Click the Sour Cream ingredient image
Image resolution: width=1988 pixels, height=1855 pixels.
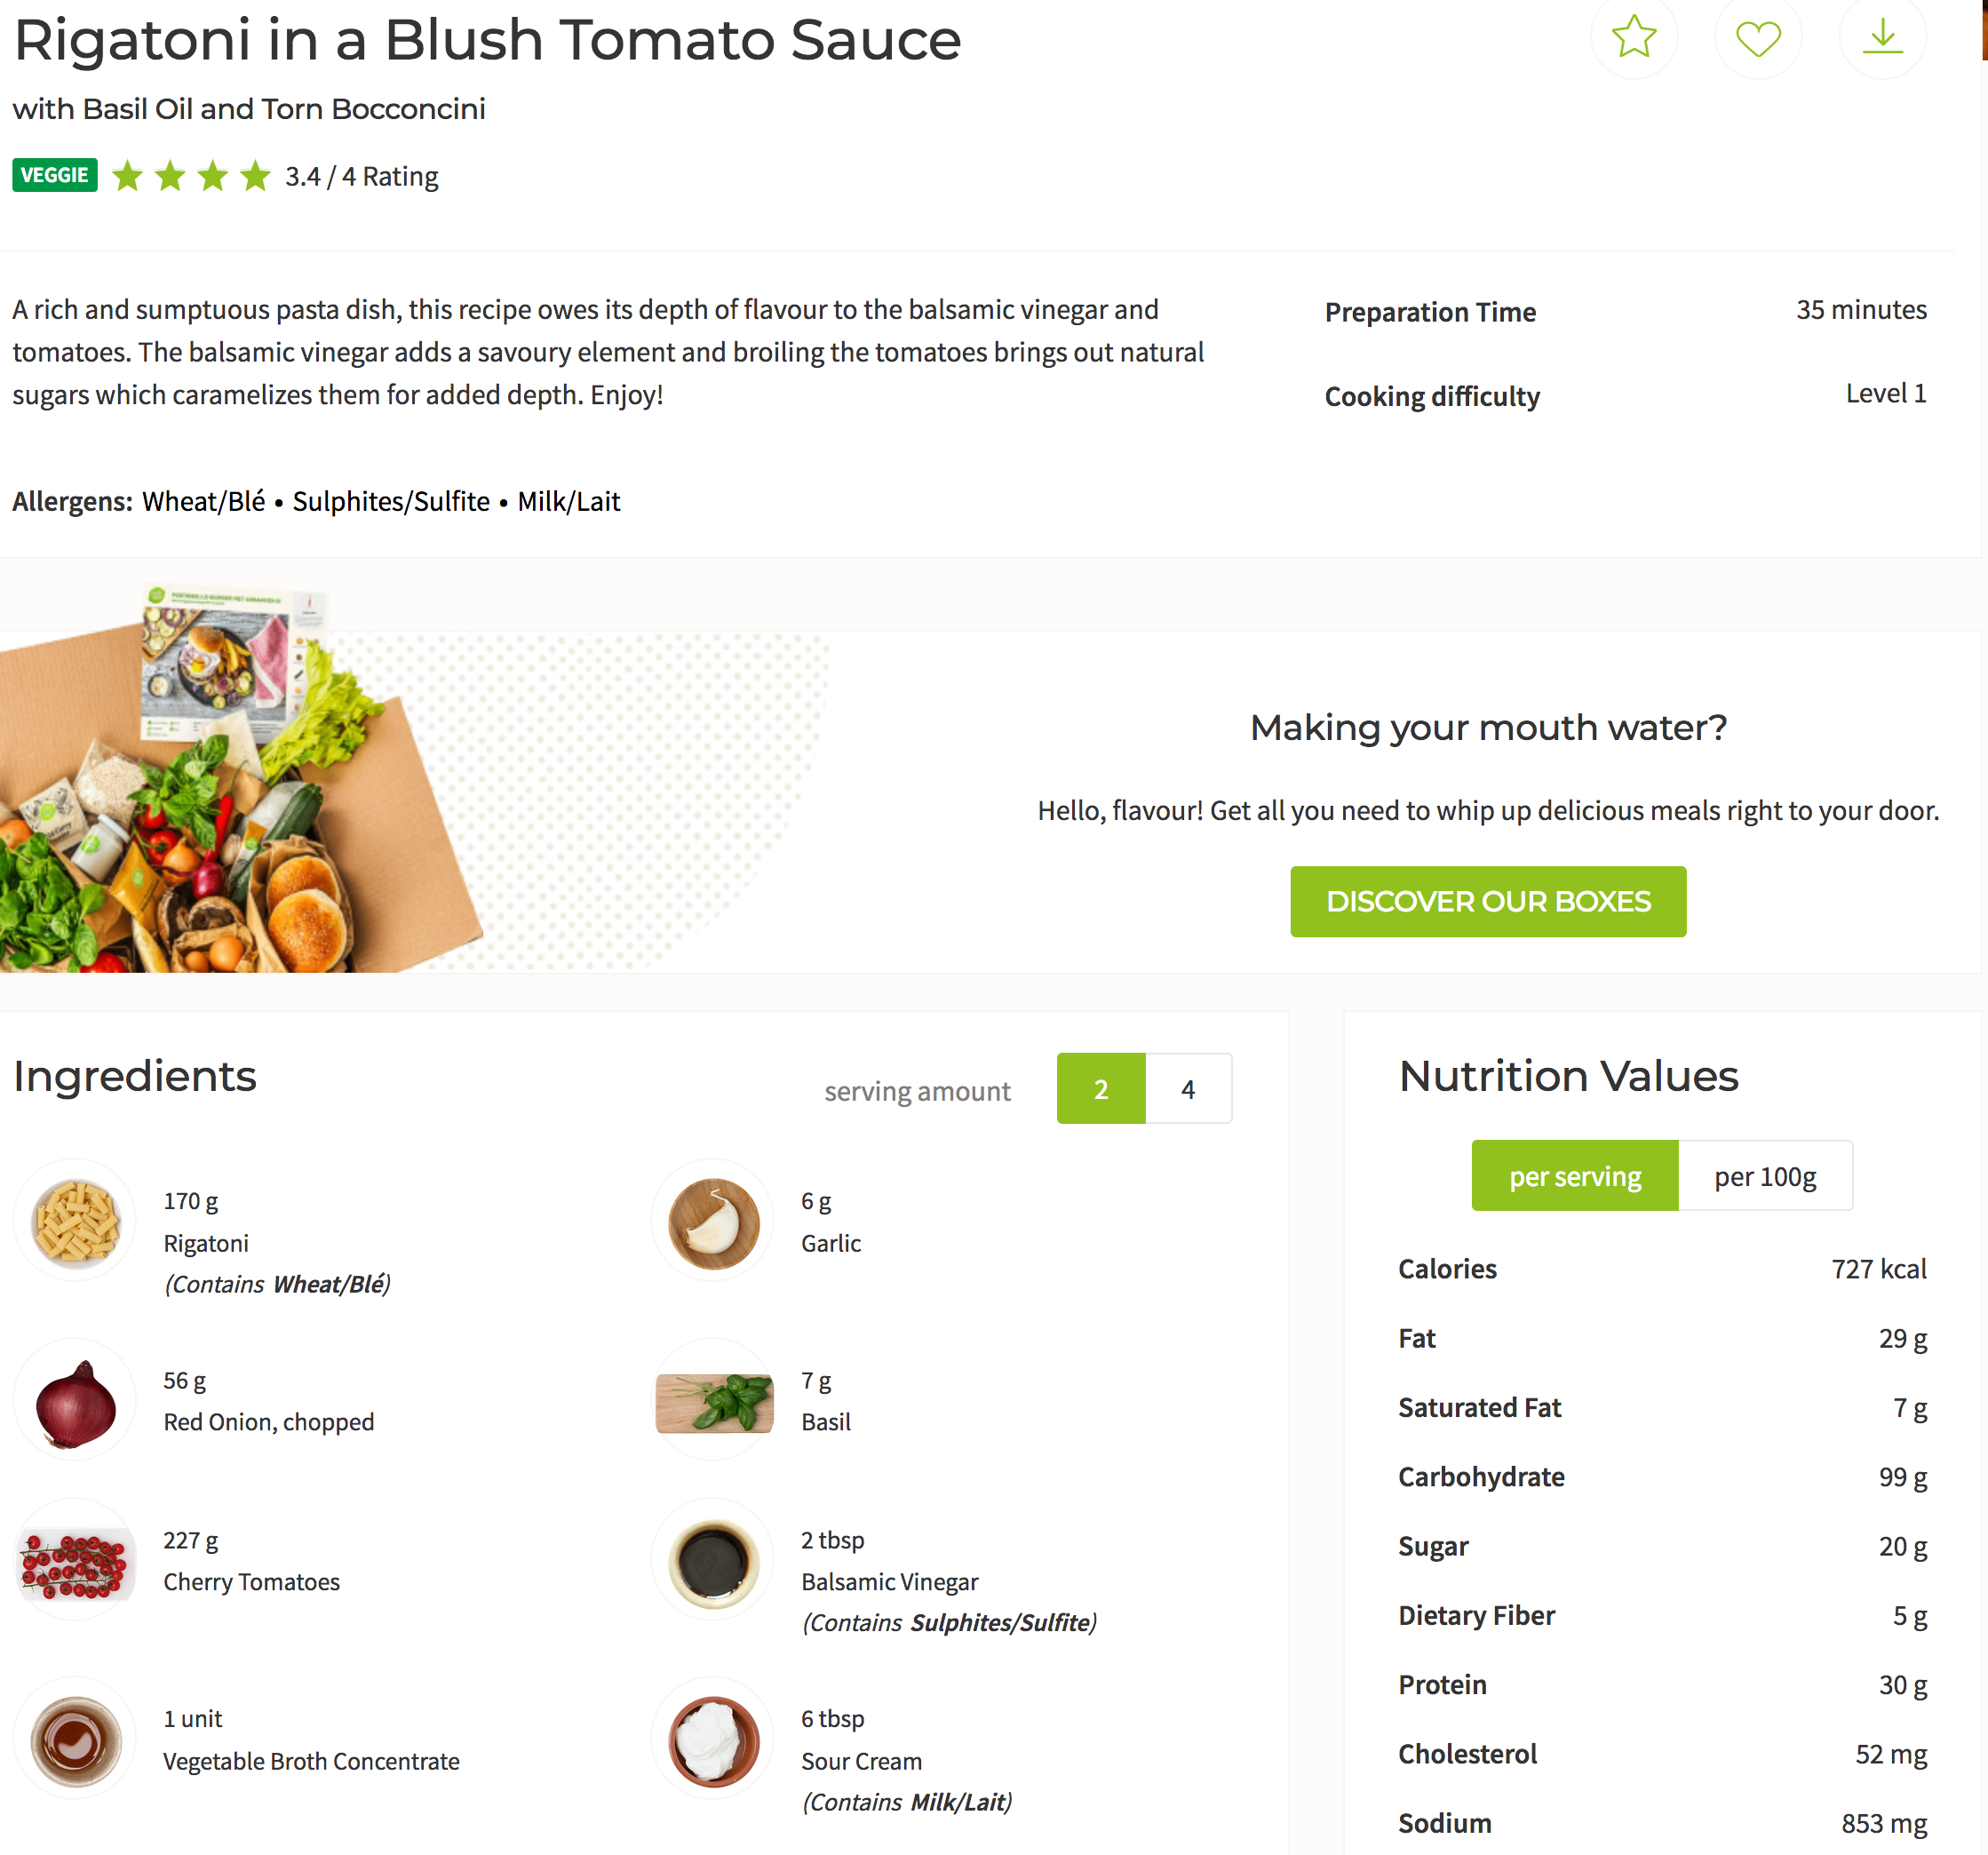click(x=712, y=1740)
